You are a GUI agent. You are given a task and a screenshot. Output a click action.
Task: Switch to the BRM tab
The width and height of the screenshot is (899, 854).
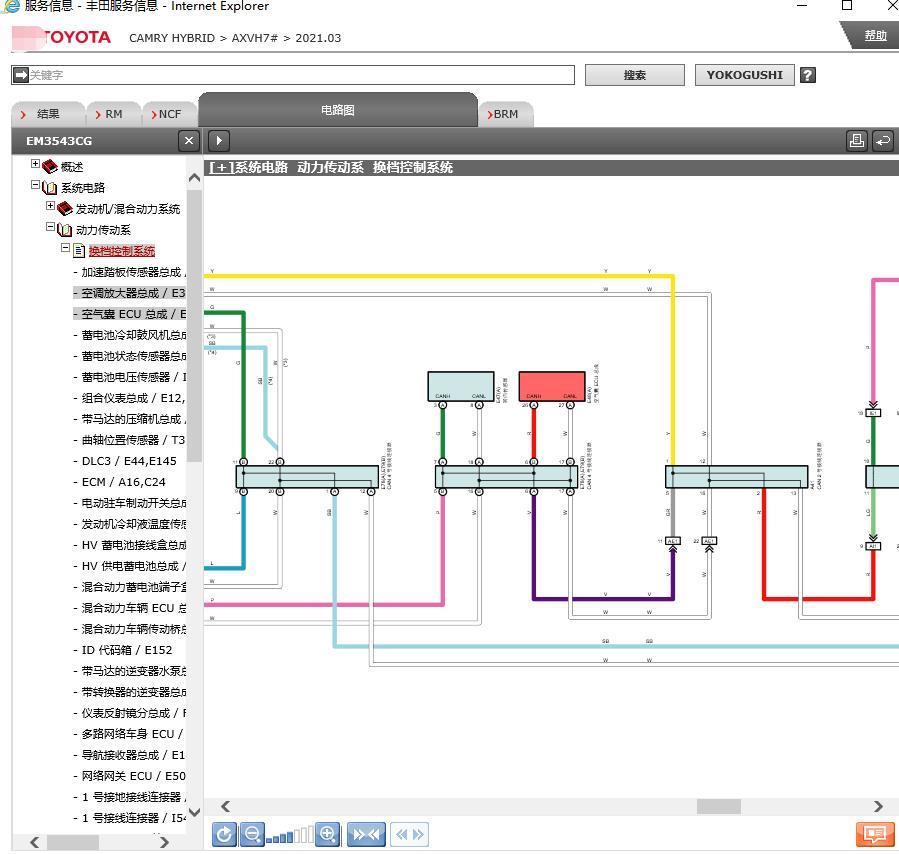[506, 114]
